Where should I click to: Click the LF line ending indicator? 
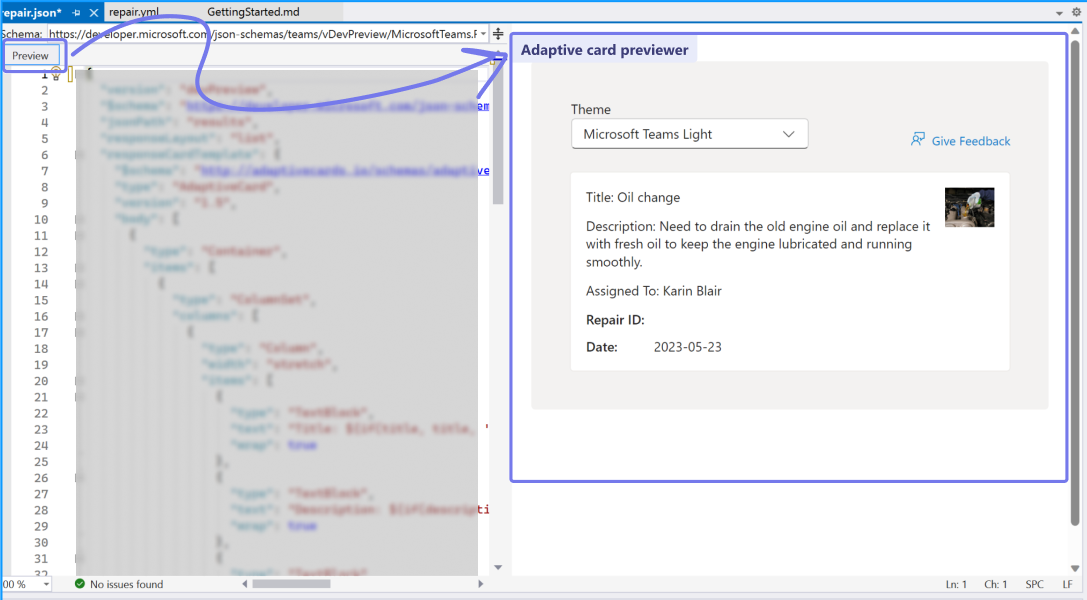(x=1068, y=584)
